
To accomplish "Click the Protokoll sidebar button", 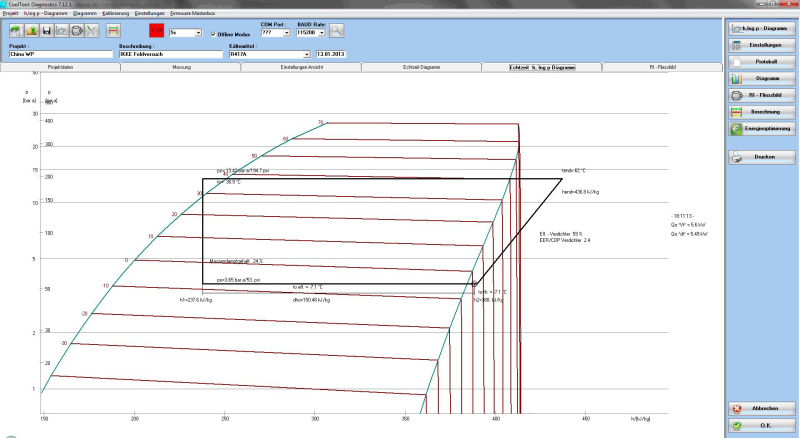I will pyautogui.click(x=761, y=62).
